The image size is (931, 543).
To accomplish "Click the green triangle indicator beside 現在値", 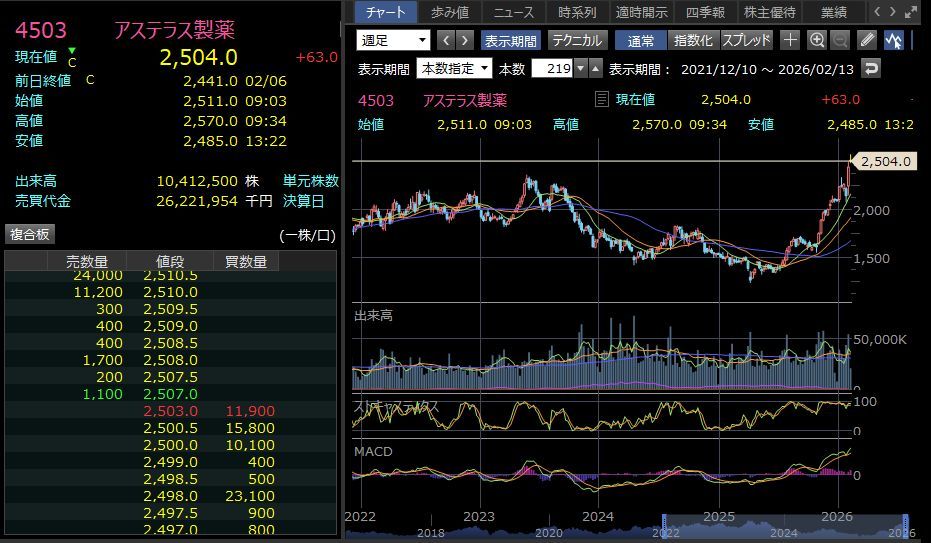I will [72, 50].
